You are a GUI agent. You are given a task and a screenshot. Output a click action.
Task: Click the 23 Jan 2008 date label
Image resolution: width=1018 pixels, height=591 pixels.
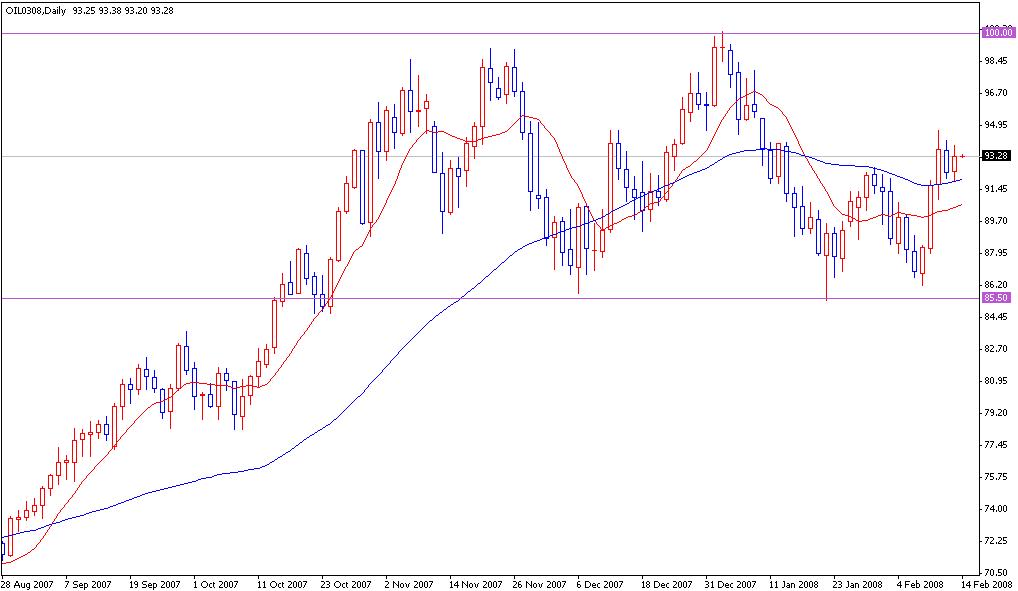(x=858, y=584)
